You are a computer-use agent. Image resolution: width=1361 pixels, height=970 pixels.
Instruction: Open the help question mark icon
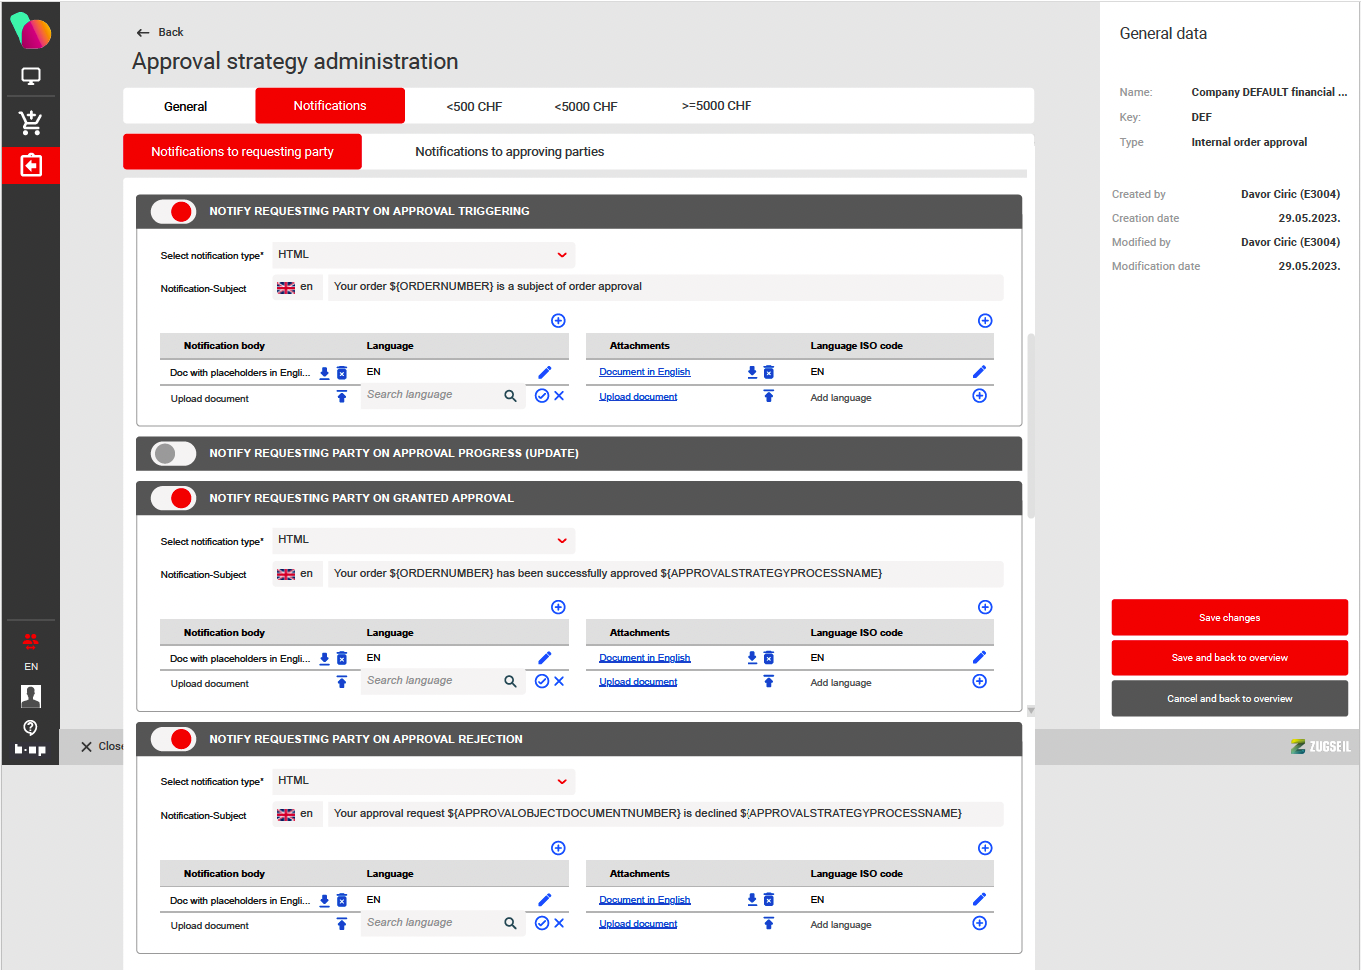pos(30,727)
